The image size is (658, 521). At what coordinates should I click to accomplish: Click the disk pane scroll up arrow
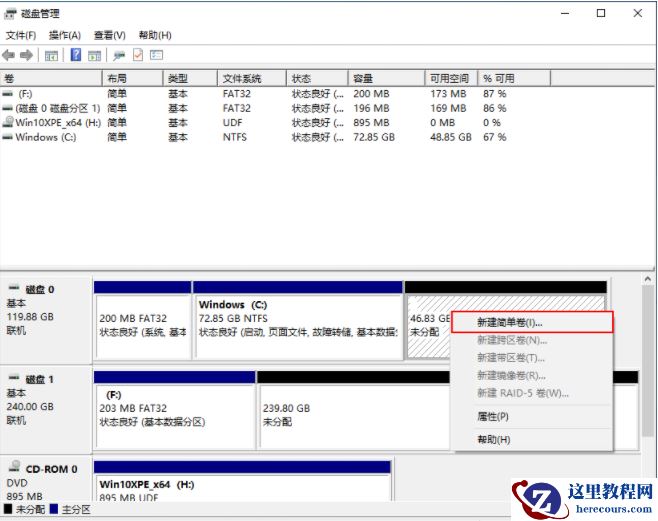coord(648,279)
